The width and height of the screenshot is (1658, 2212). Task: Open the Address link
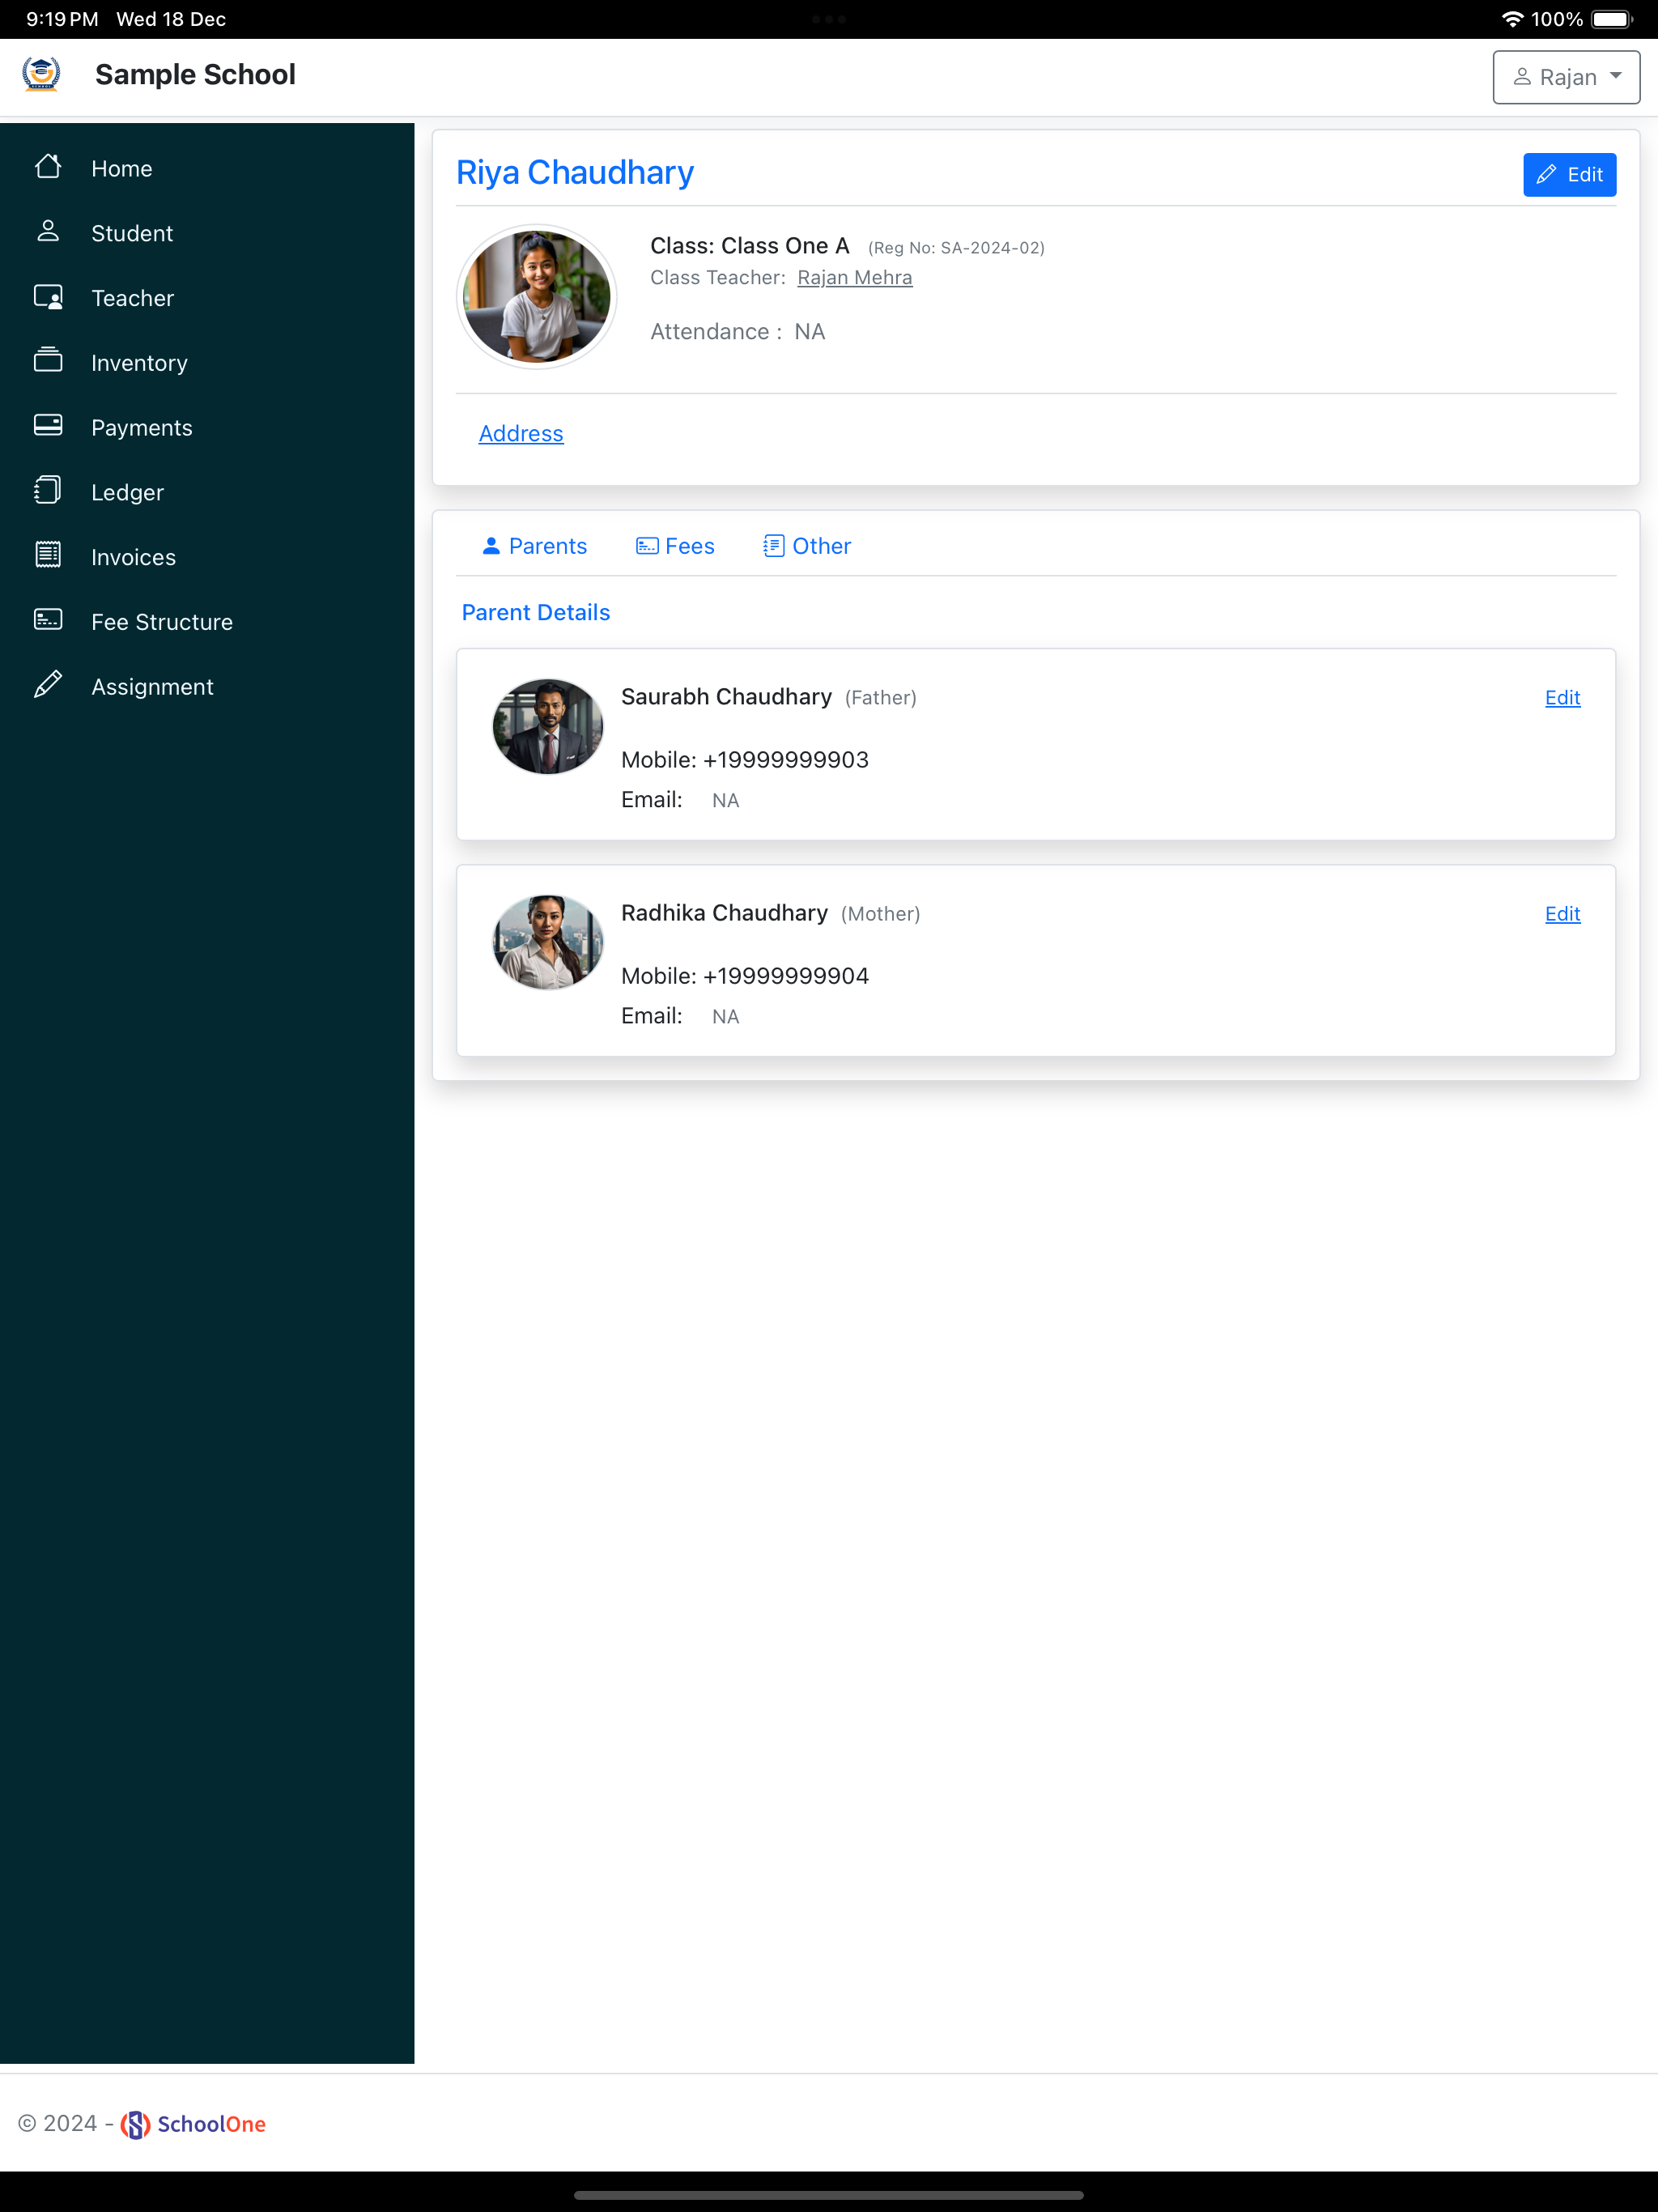point(521,433)
